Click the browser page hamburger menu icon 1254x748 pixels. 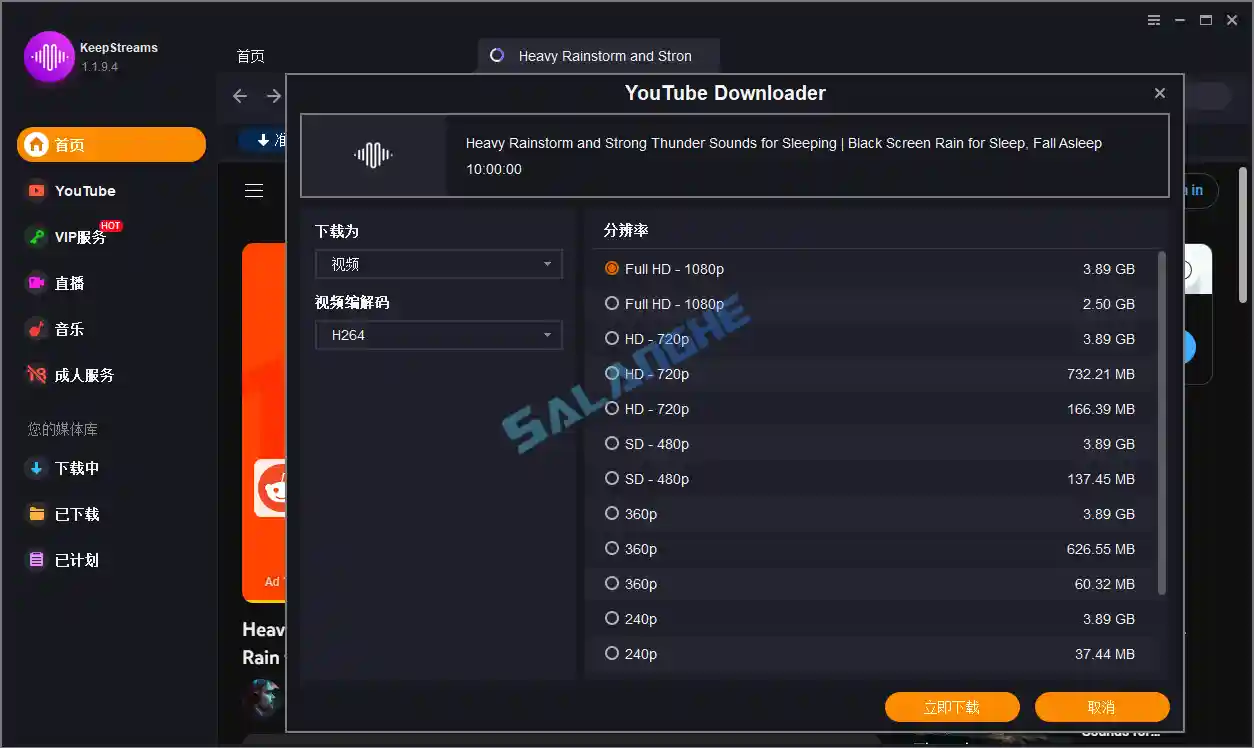pos(254,190)
